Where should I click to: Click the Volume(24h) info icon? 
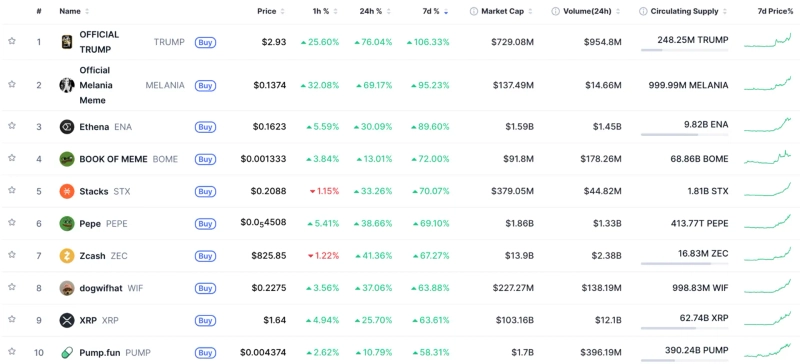555,11
